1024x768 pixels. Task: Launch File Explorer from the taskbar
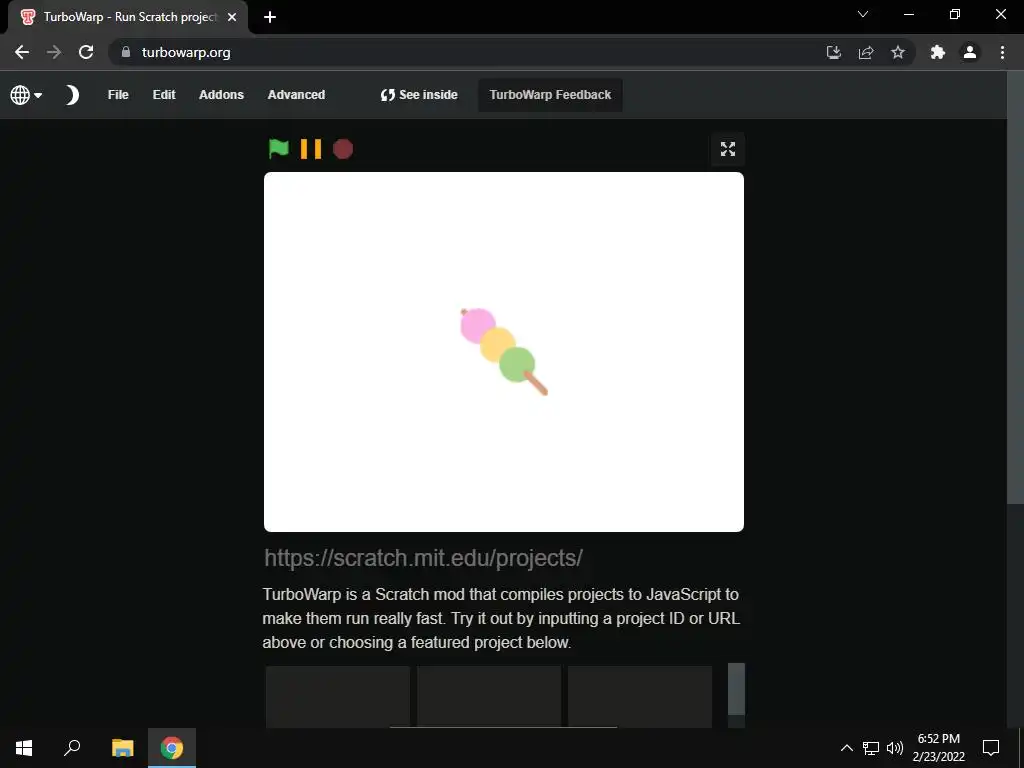tap(122, 748)
